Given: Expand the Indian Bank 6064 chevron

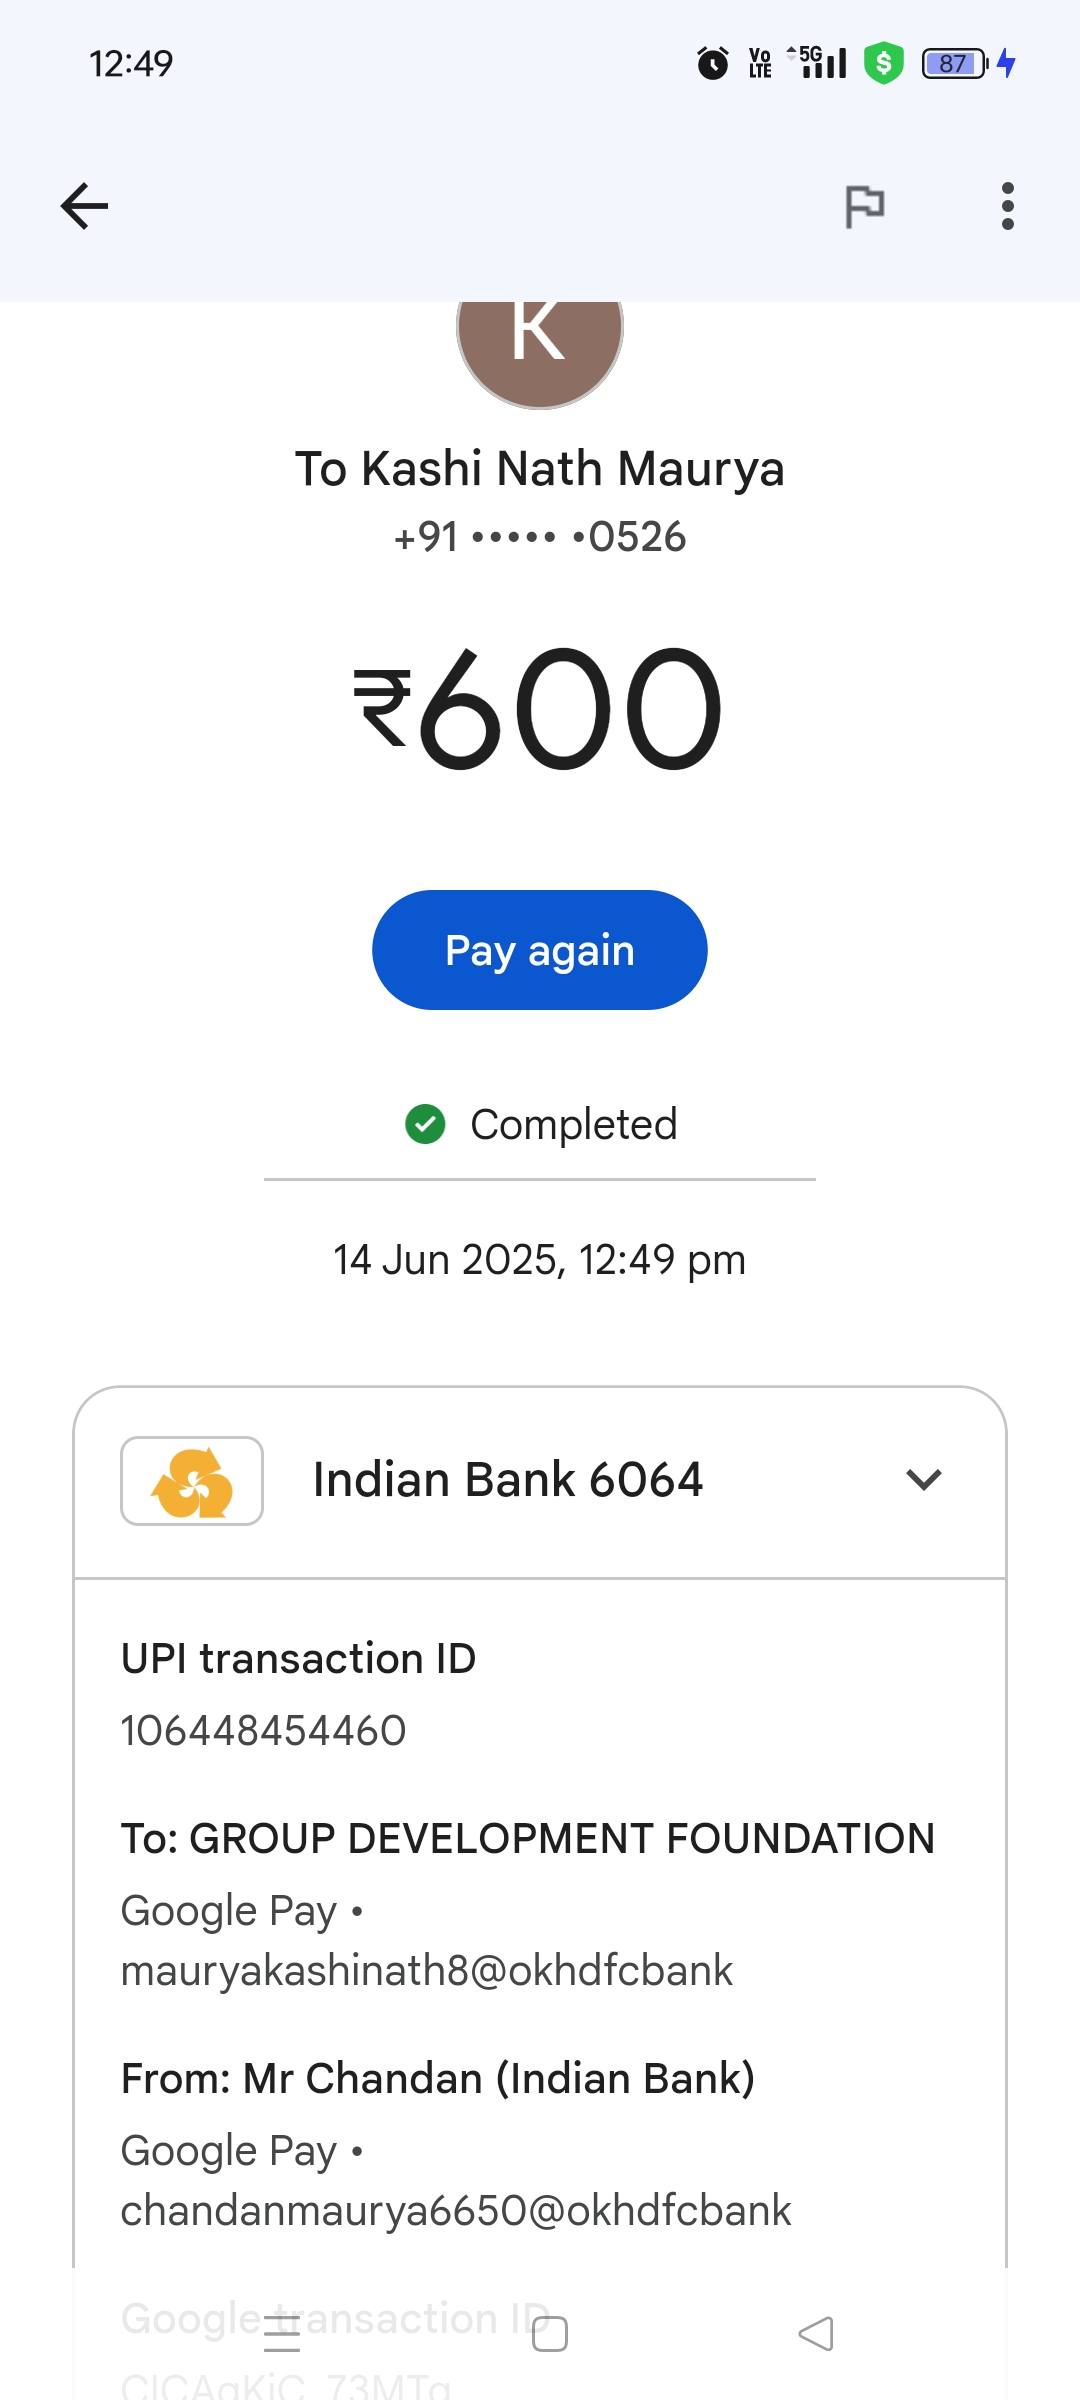Looking at the screenshot, I should pyautogui.click(x=923, y=1480).
